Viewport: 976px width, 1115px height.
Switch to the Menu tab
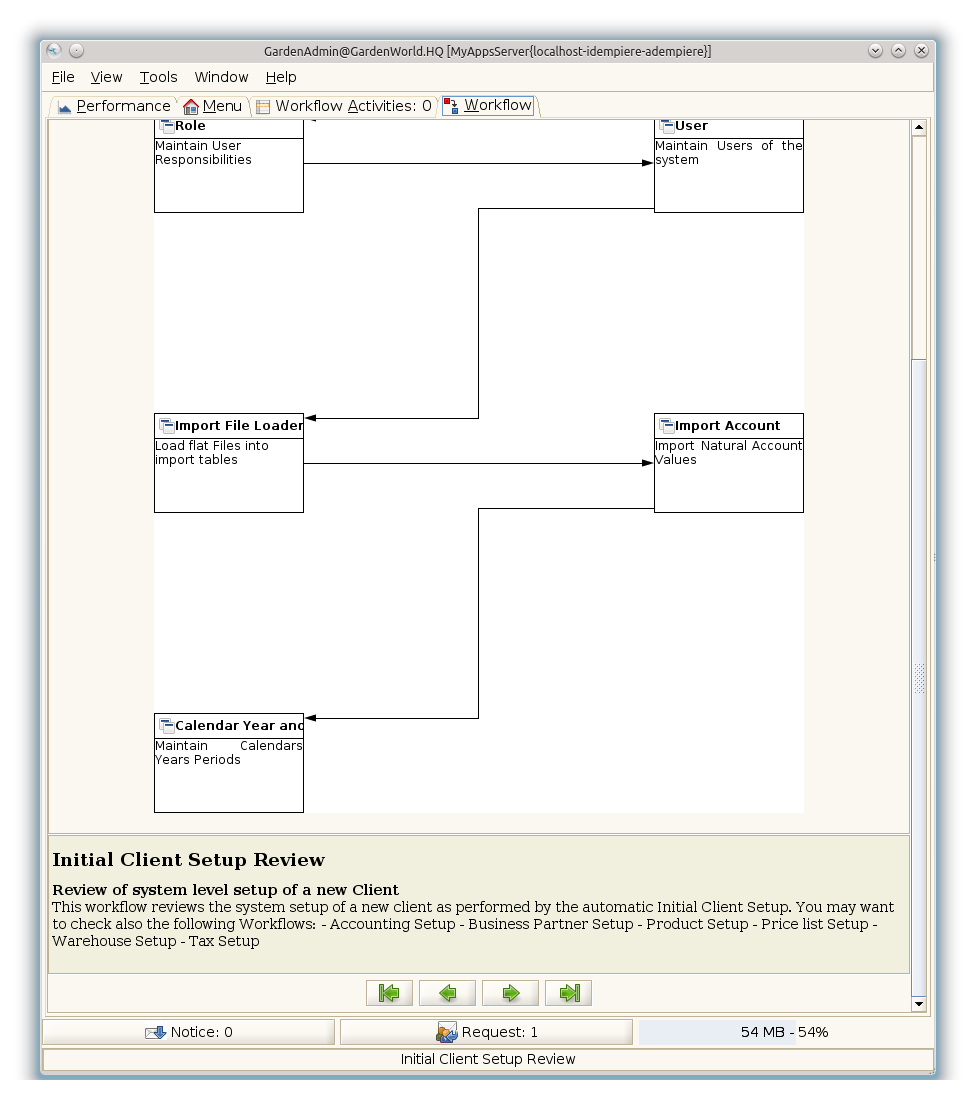click(213, 106)
